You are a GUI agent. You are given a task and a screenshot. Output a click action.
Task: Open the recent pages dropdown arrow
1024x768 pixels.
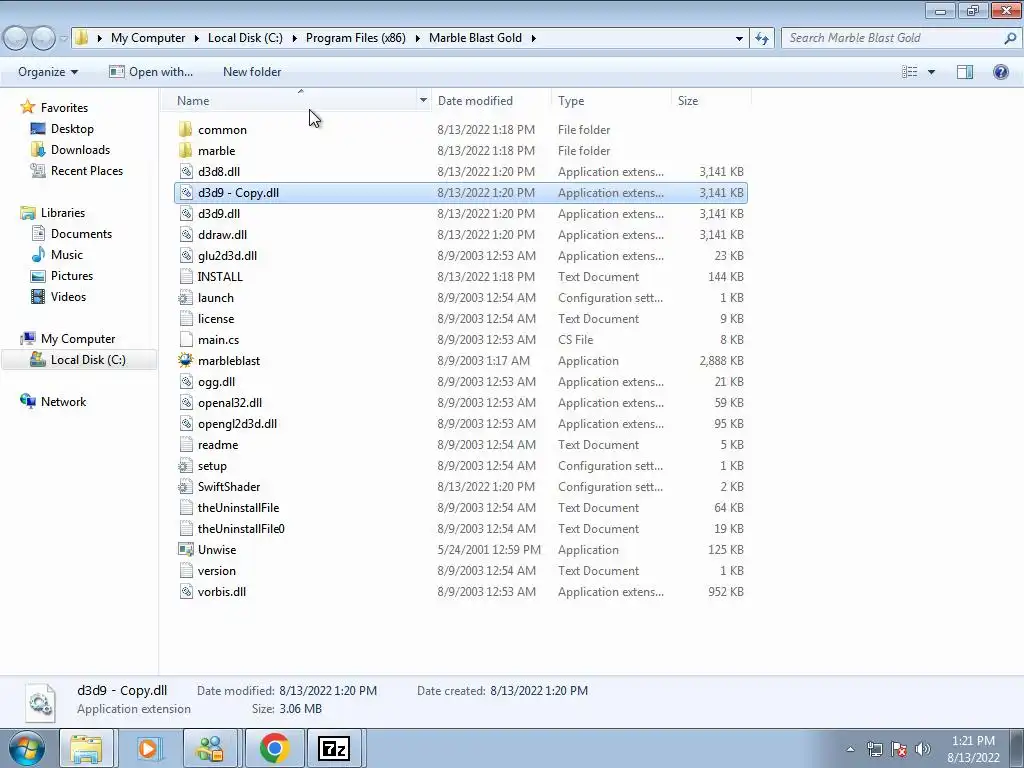tap(63, 39)
